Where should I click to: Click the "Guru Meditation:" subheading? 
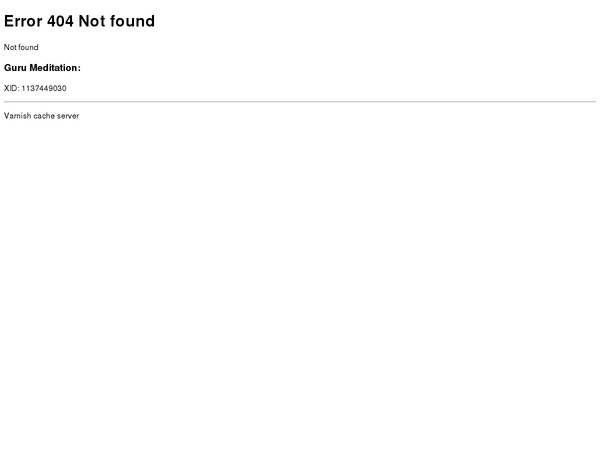click(x=42, y=68)
